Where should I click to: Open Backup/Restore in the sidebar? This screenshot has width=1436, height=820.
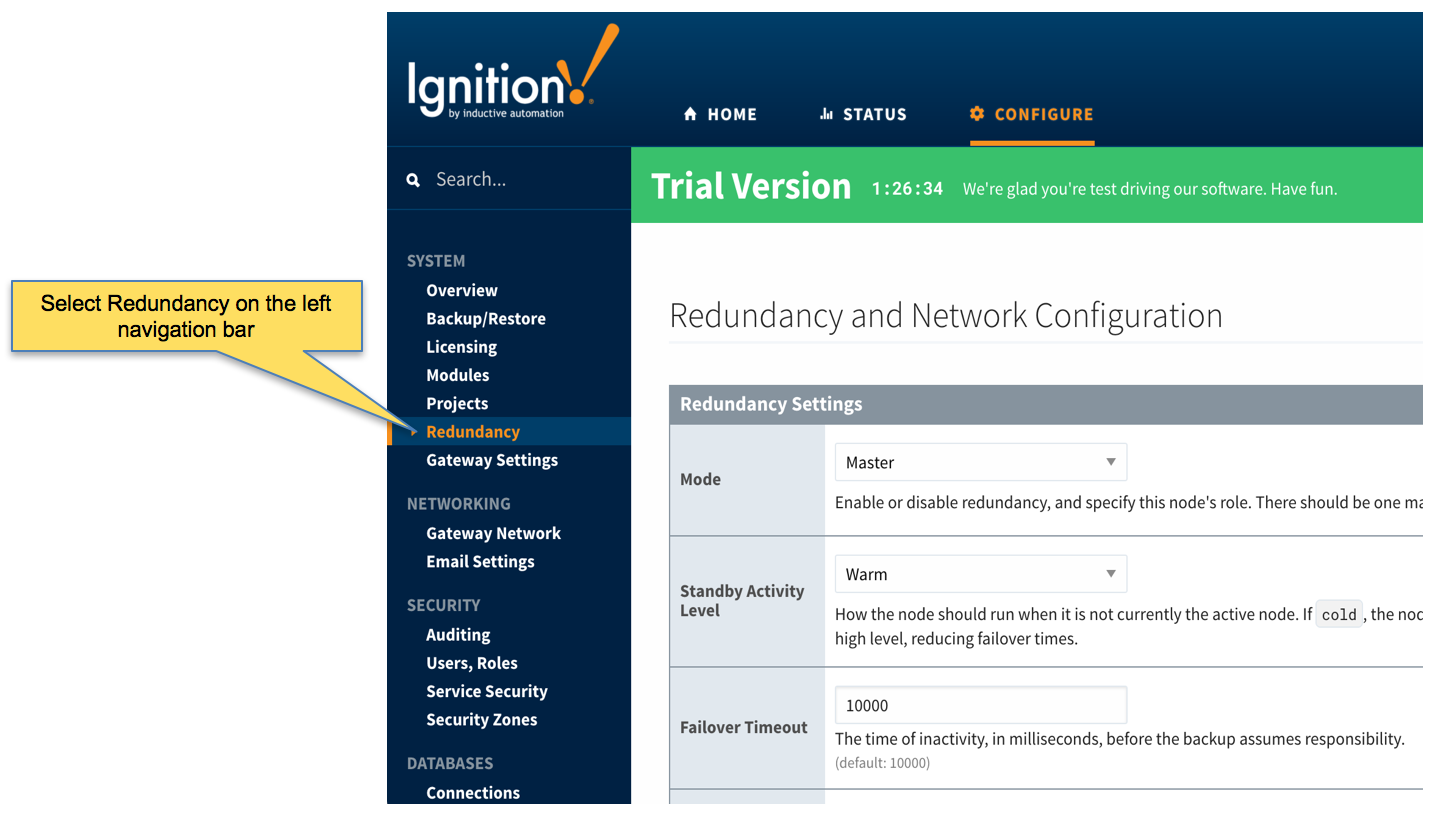coord(486,318)
